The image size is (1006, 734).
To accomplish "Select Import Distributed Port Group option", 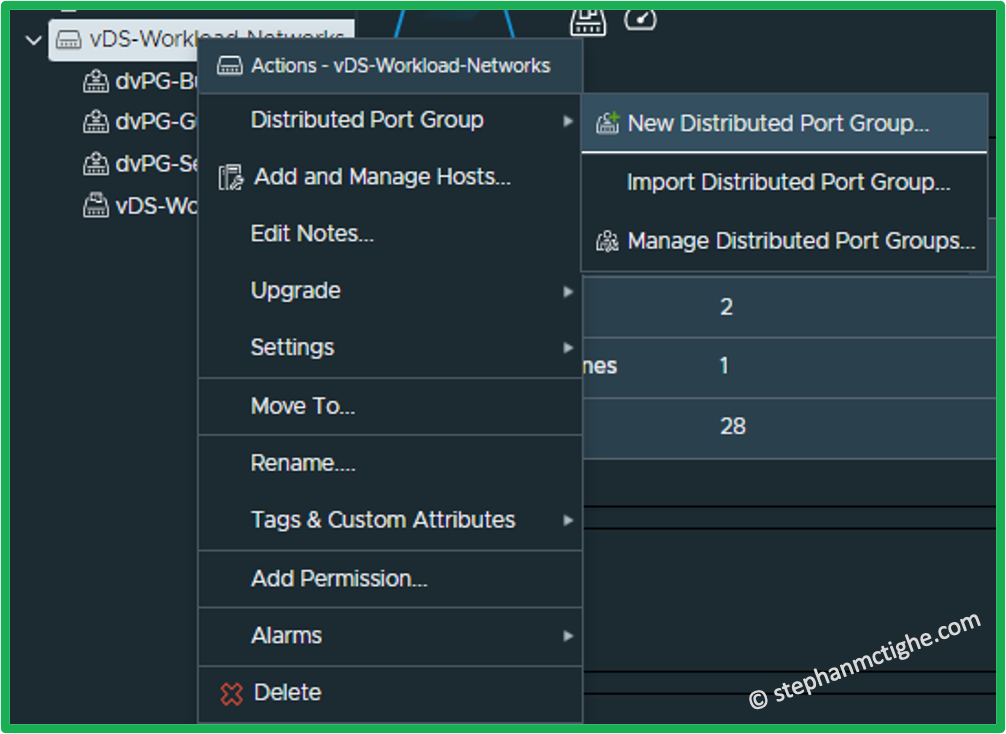I will pyautogui.click(x=788, y=183).
